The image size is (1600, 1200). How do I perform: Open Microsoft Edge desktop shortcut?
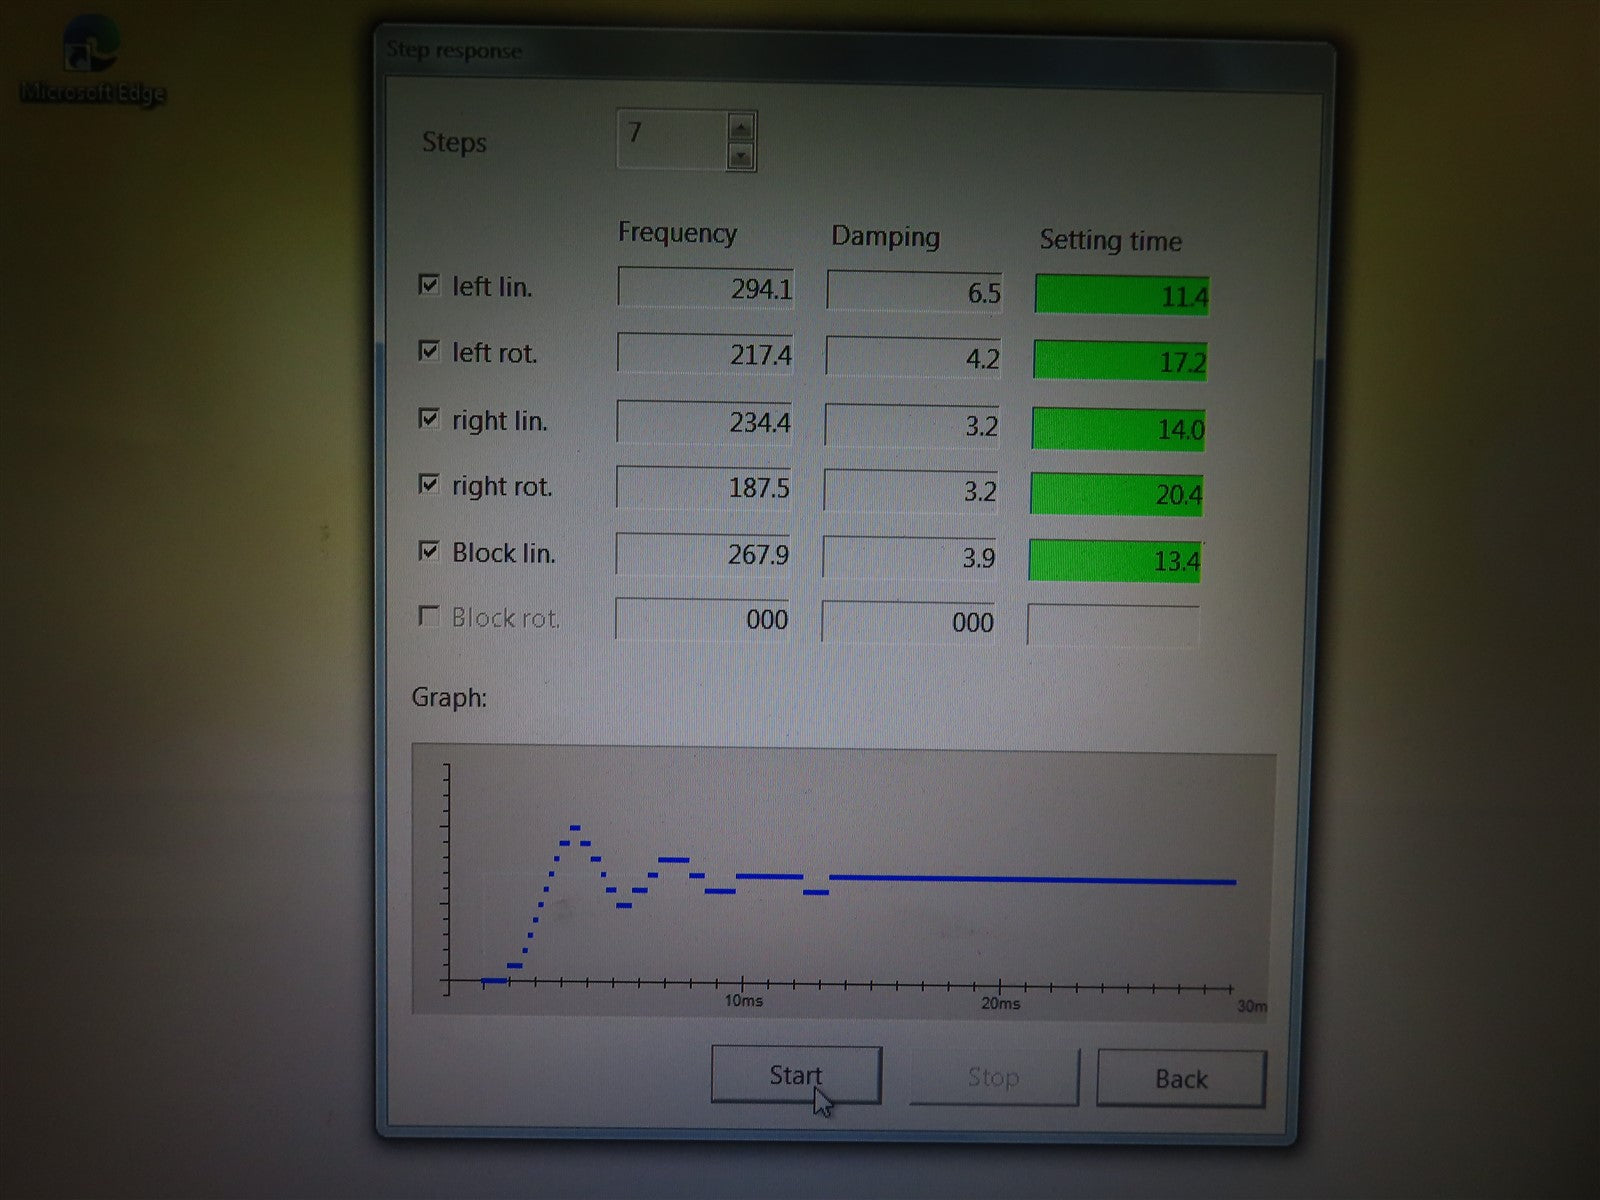[x=90, y=60]
